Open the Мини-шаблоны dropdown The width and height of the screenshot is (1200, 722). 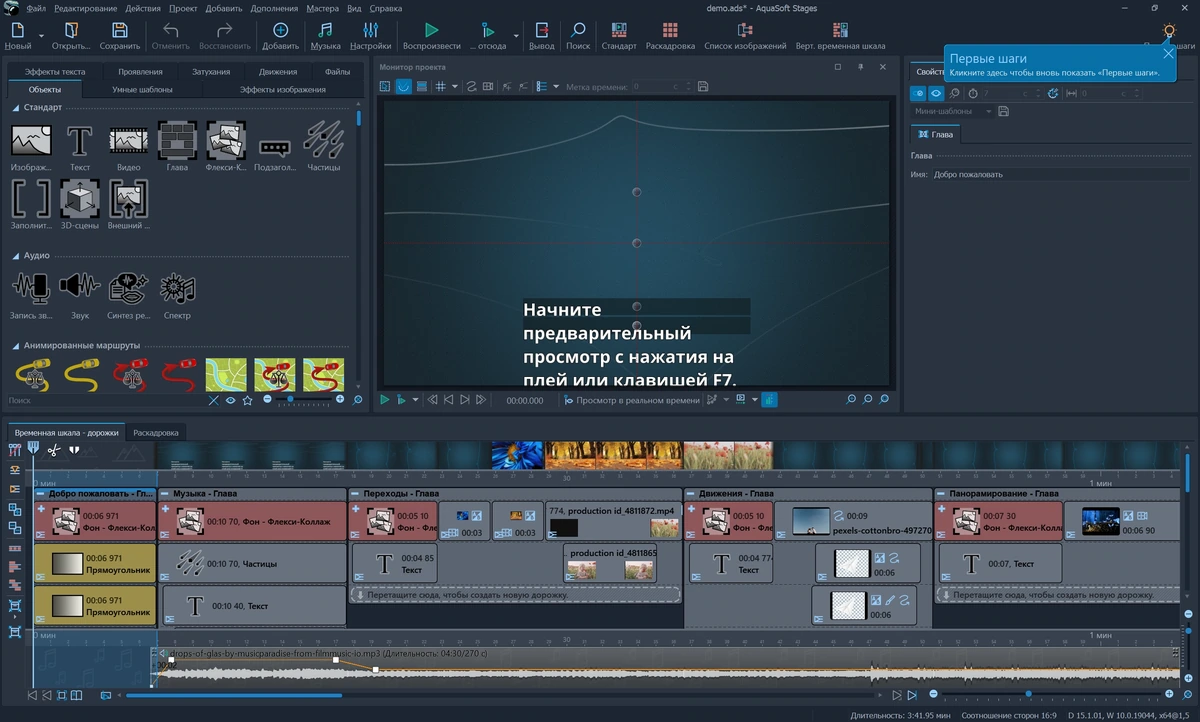953,111
